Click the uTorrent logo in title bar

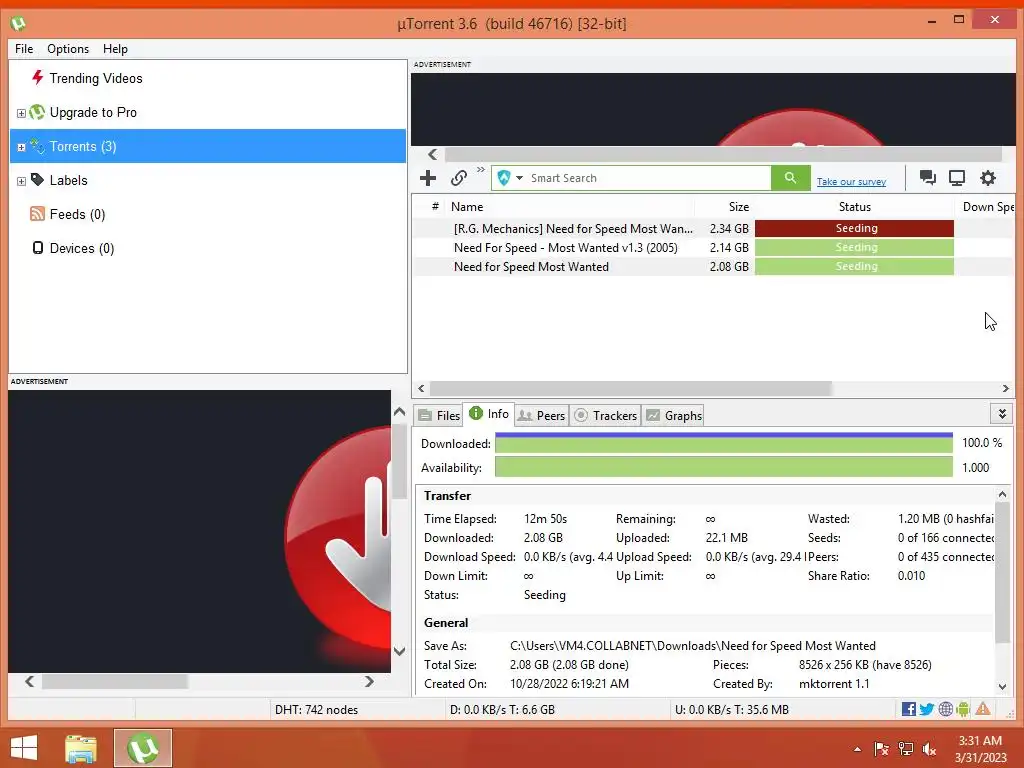pos(18,24)
